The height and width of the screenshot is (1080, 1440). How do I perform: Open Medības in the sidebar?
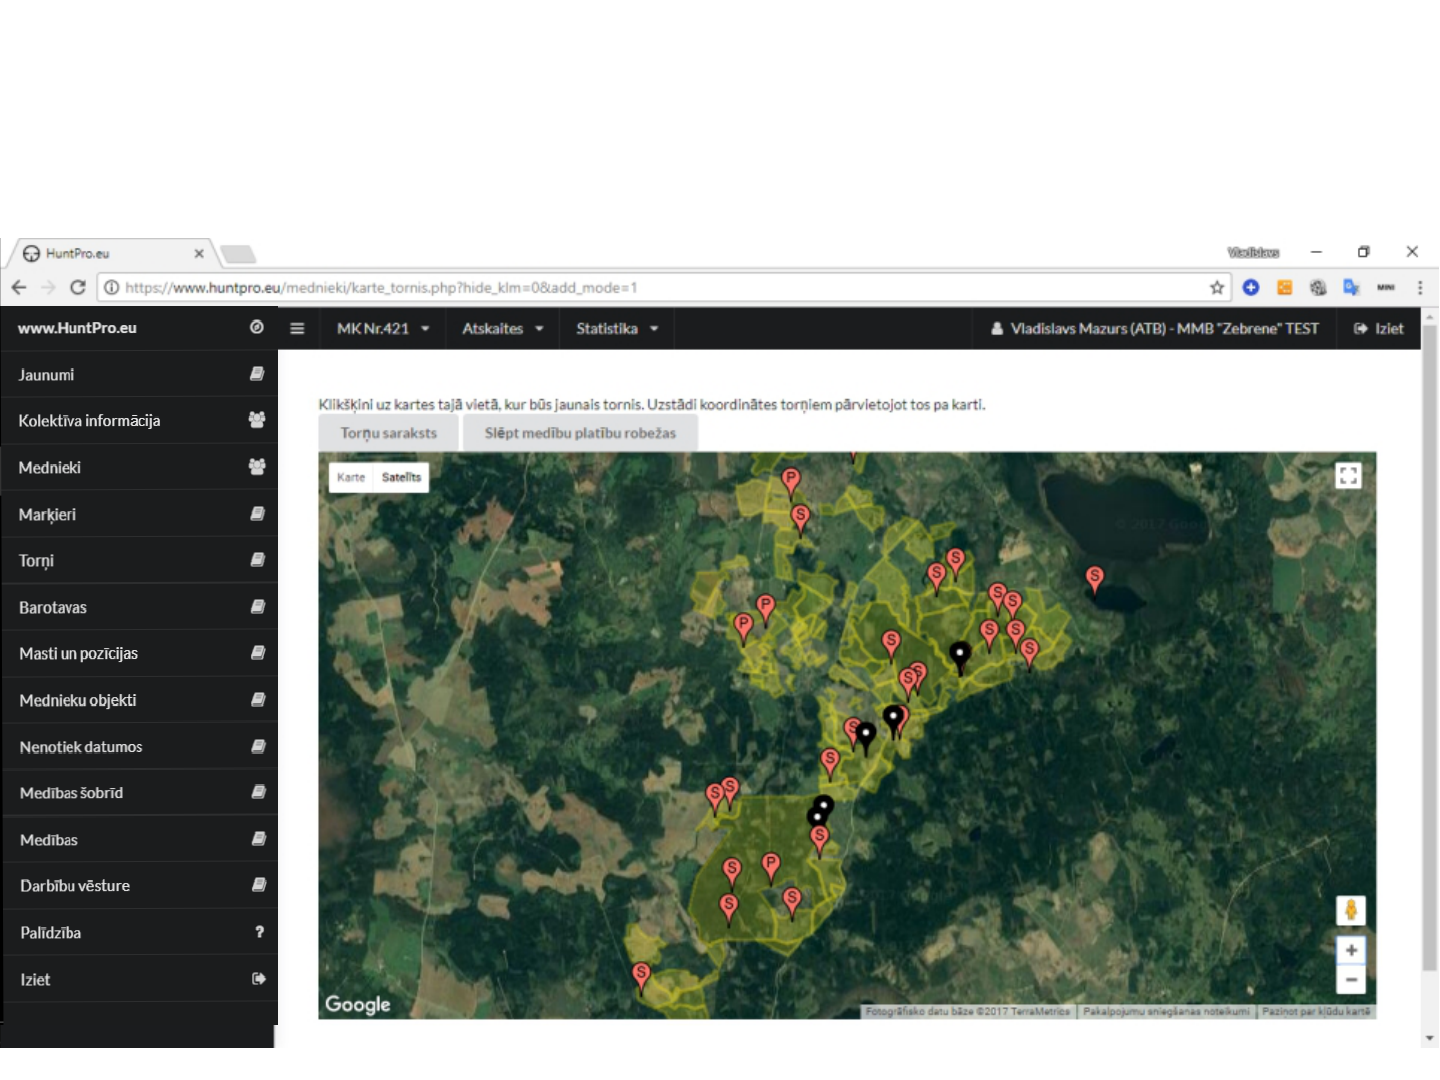click(140, 839)
